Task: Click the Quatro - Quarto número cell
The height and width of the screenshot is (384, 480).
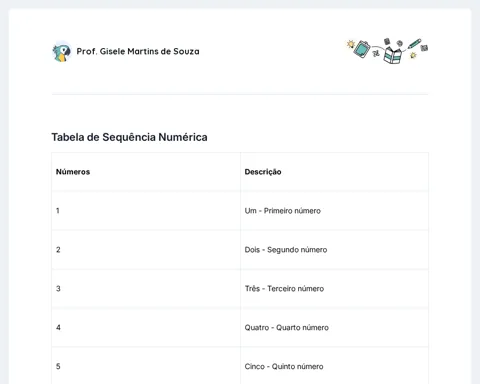Action: tap(334, 328)
